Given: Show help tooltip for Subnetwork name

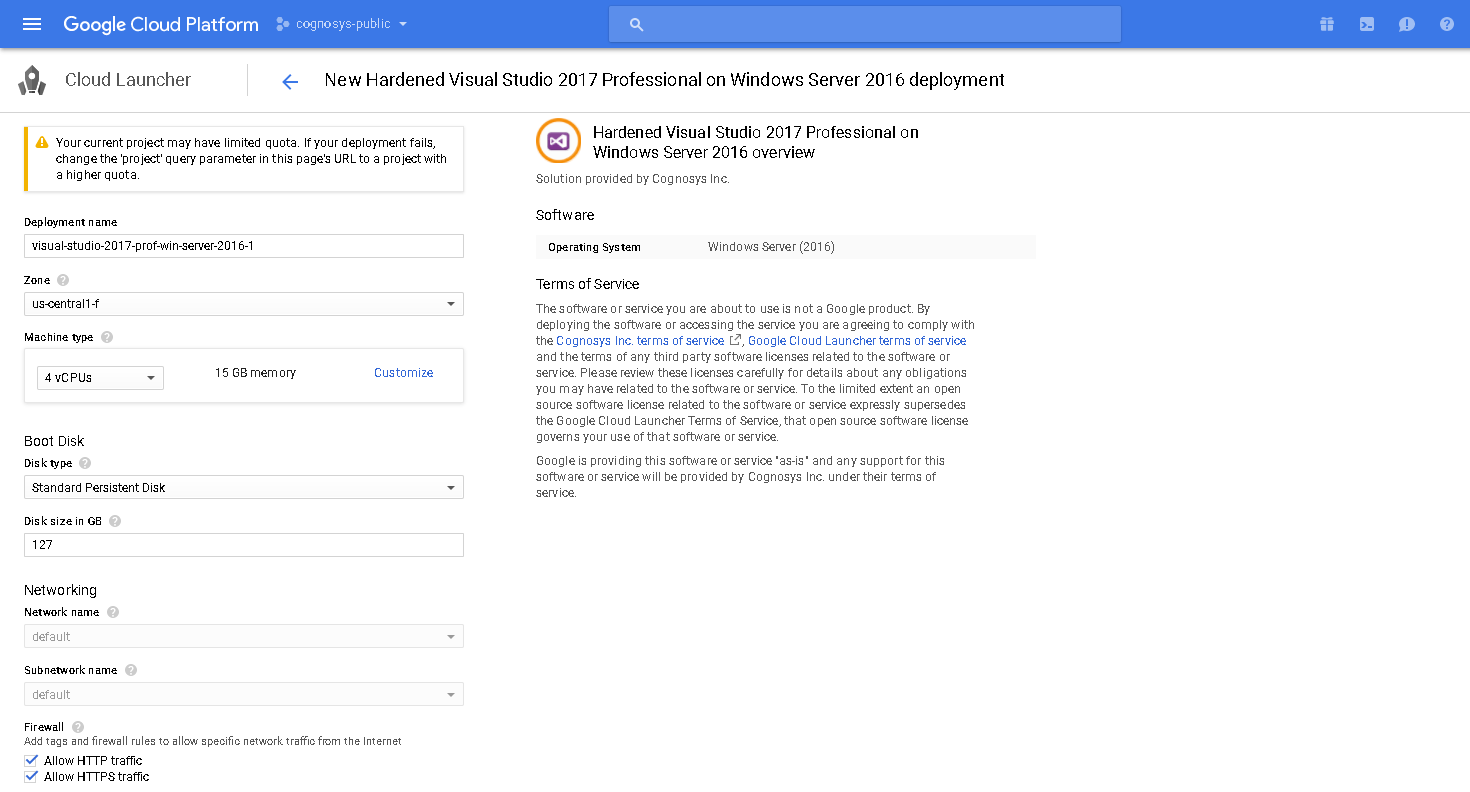Looking at the screenshot, I should point(131,670).
